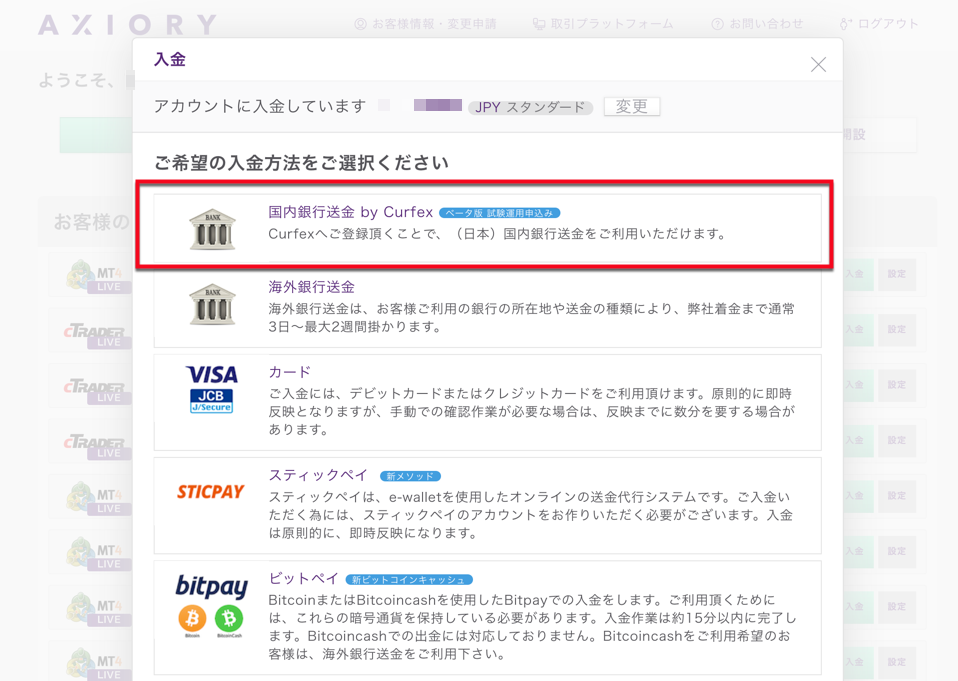Click the platform icon beside 取引プラットフォーム

click(x=539, y=24)
